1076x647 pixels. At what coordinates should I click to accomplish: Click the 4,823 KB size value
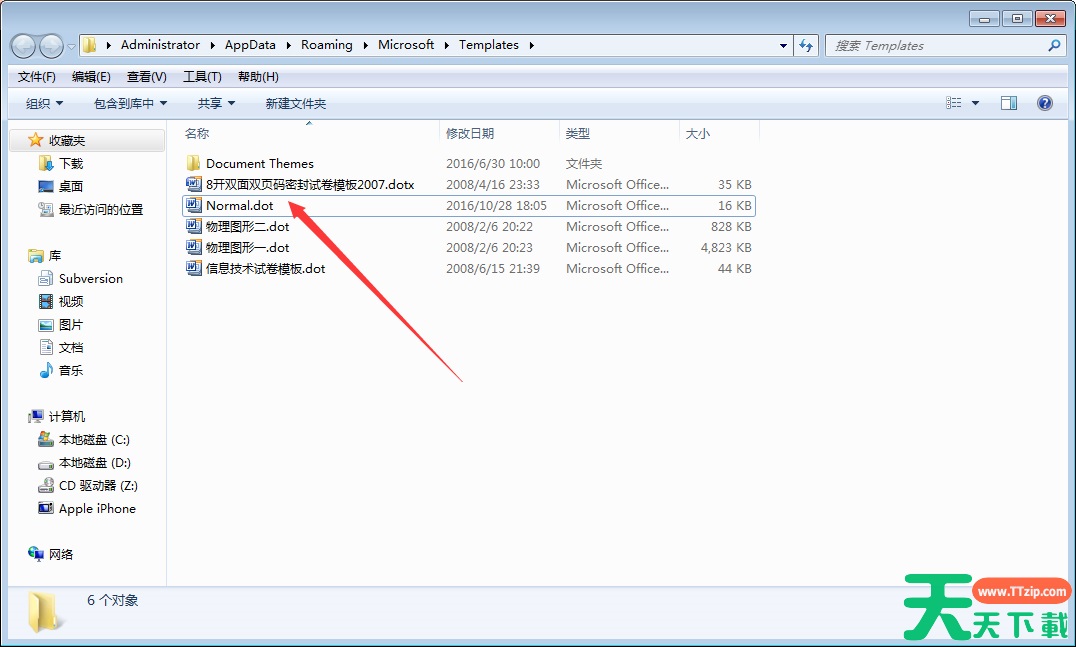726,247
